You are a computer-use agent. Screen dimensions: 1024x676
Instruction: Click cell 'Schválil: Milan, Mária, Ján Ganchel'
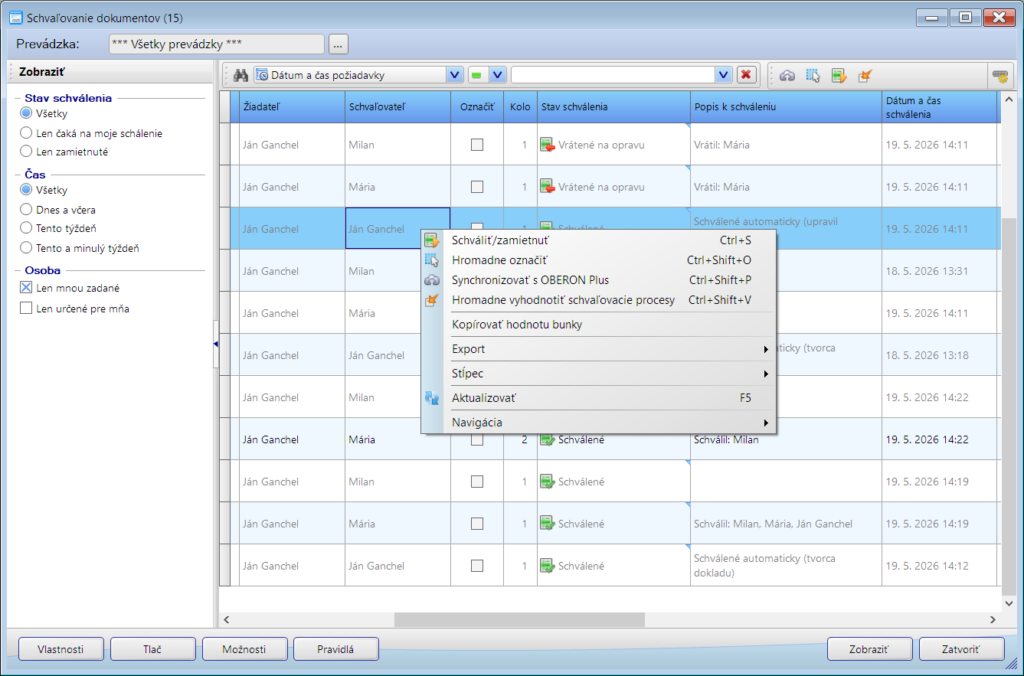click(x=786, y=524)
